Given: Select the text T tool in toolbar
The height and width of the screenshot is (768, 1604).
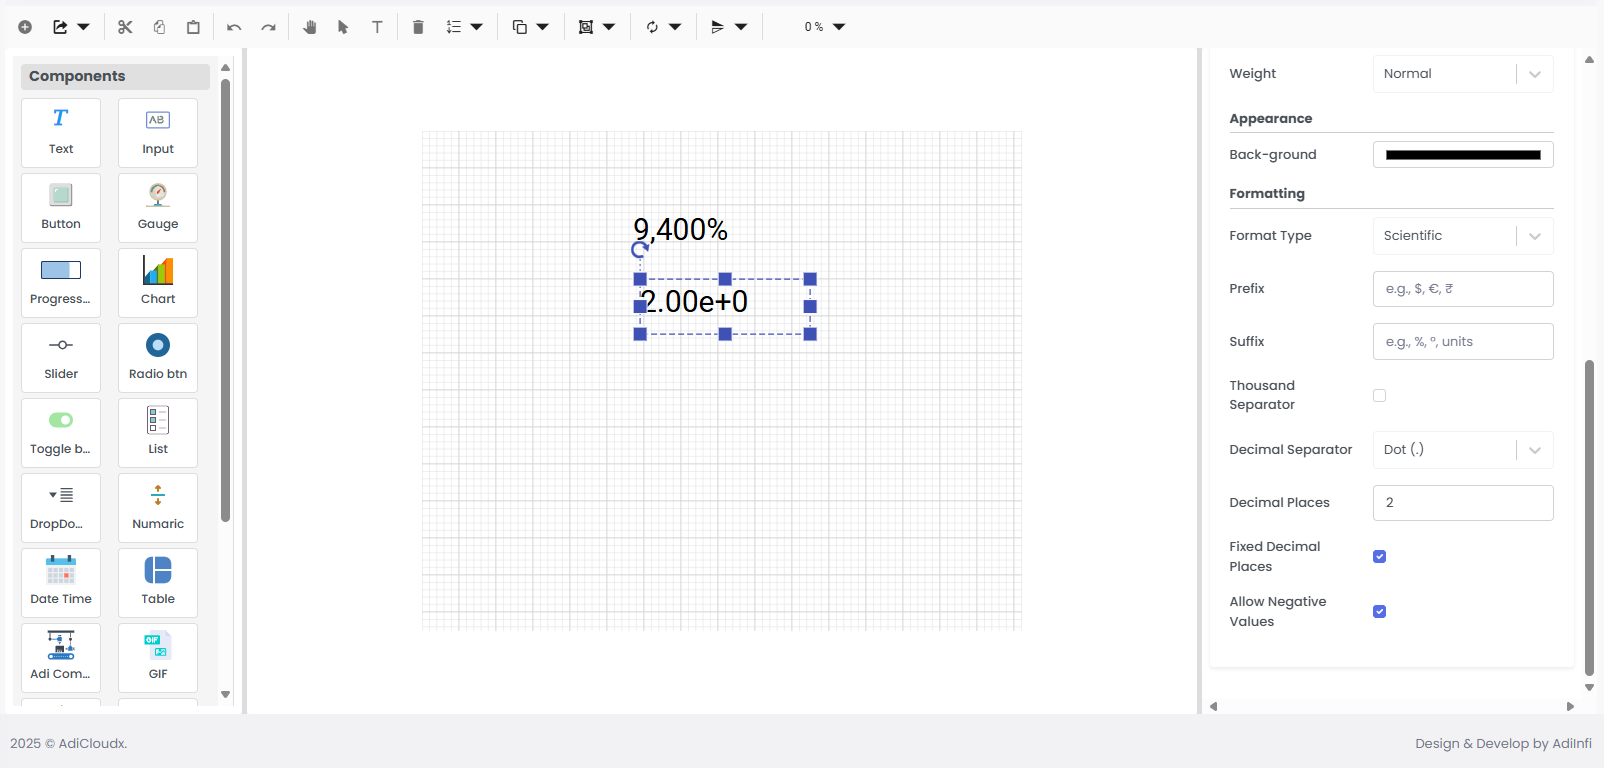Looking at the screenshot, I should [377, 27].
